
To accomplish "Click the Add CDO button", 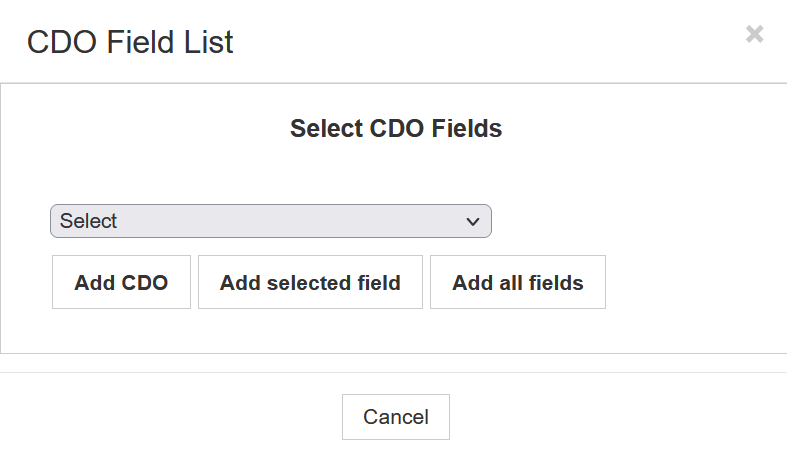I will pyautogui.click(x=121, y=282).
